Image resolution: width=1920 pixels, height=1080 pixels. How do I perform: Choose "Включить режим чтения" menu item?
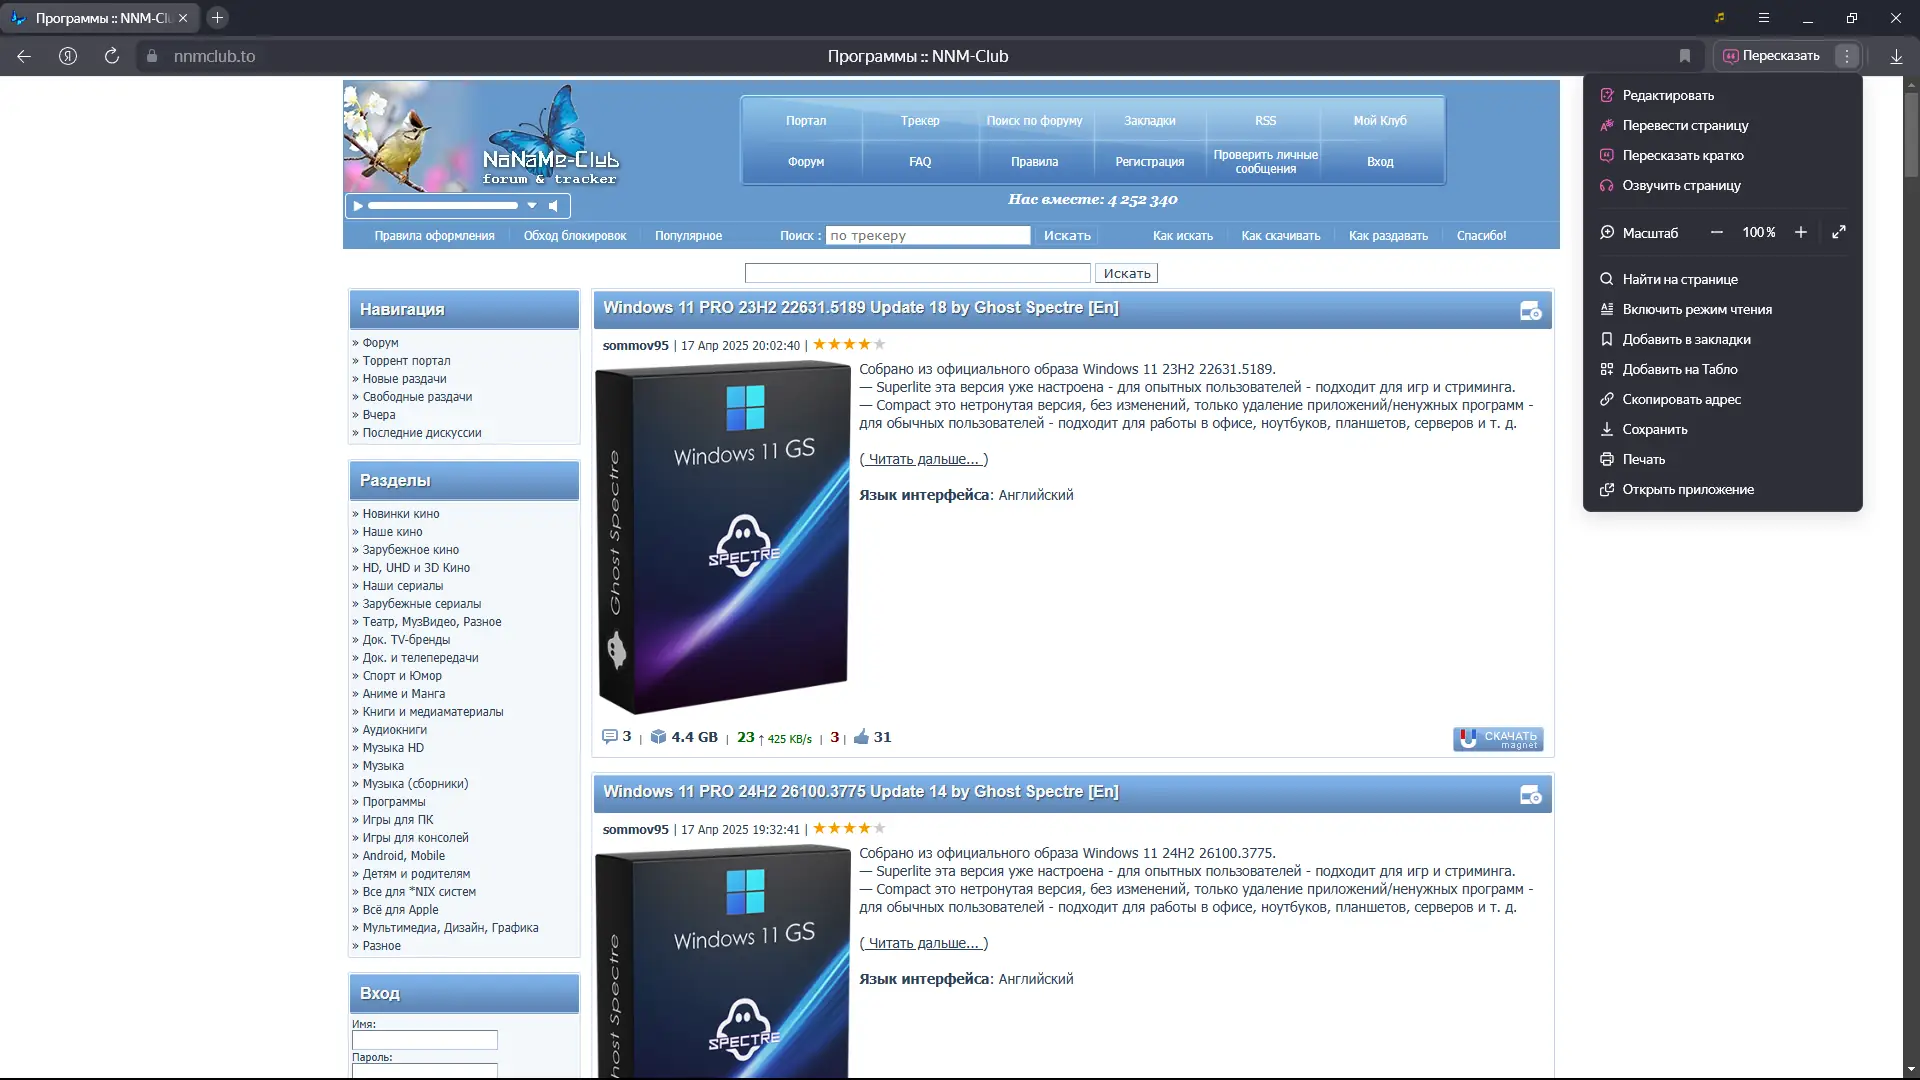[1697, 309]
